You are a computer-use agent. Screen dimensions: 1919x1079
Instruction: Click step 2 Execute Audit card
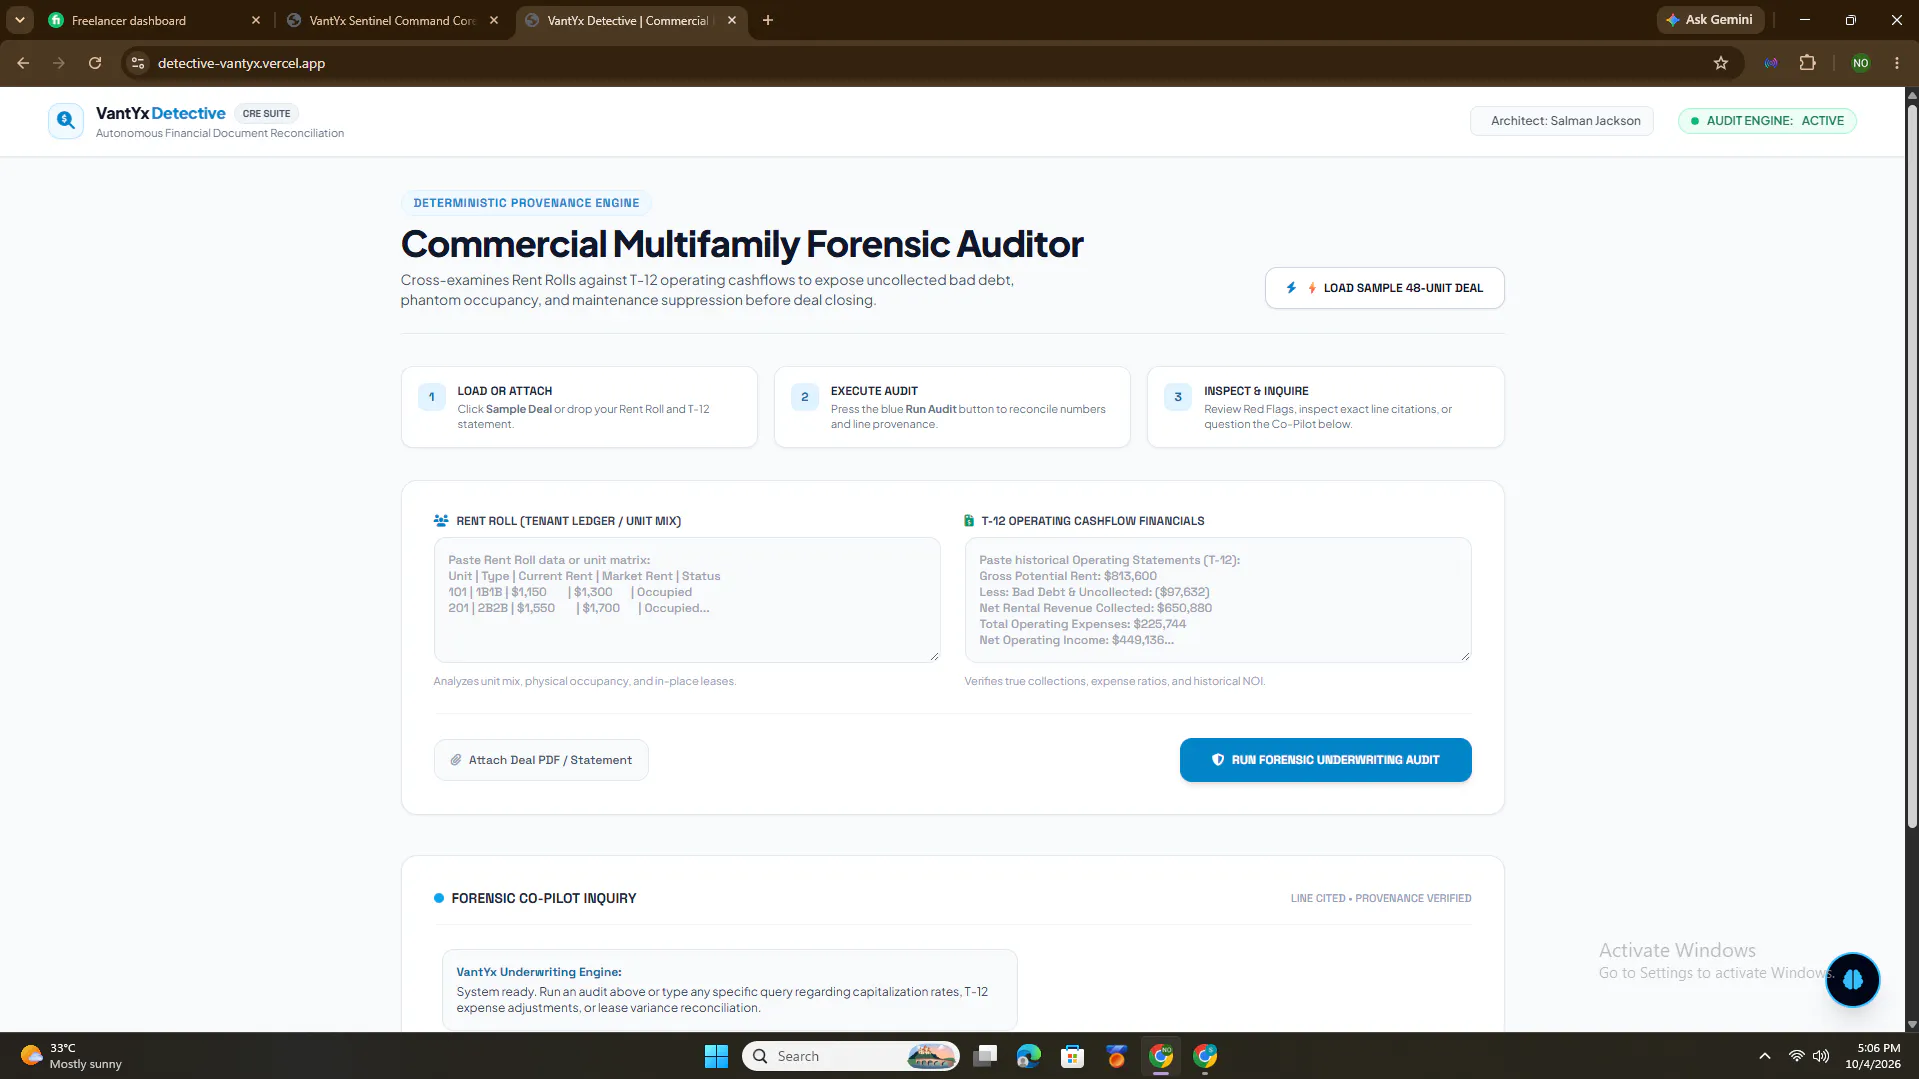[x=952, y=407]
